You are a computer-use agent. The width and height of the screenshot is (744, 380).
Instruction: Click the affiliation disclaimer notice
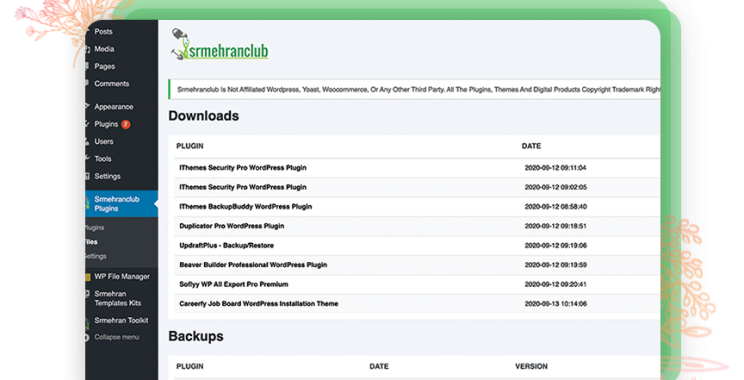[414, 90]
